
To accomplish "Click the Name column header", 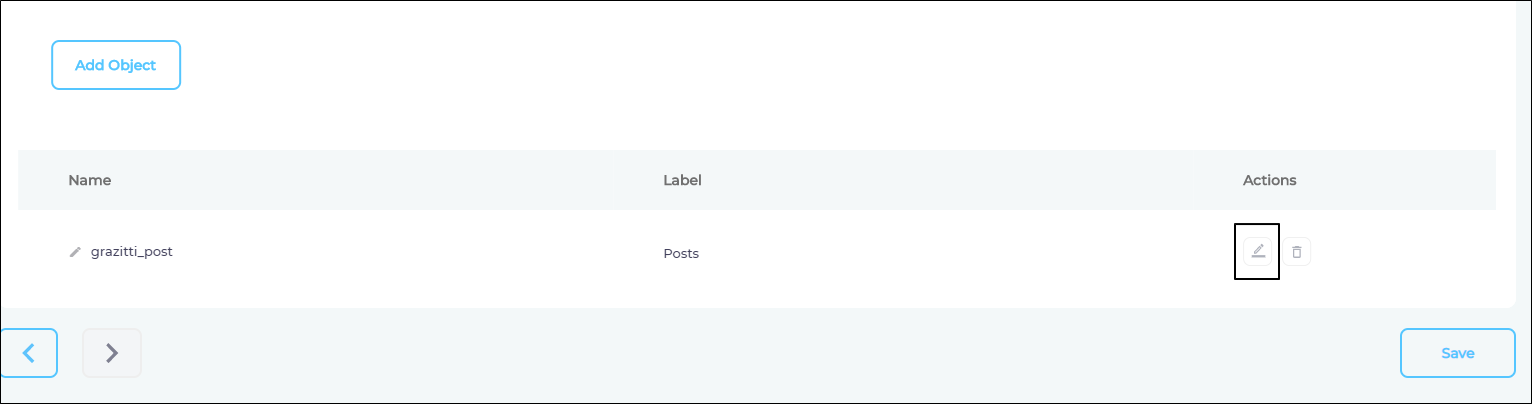I will click(90, 180).
